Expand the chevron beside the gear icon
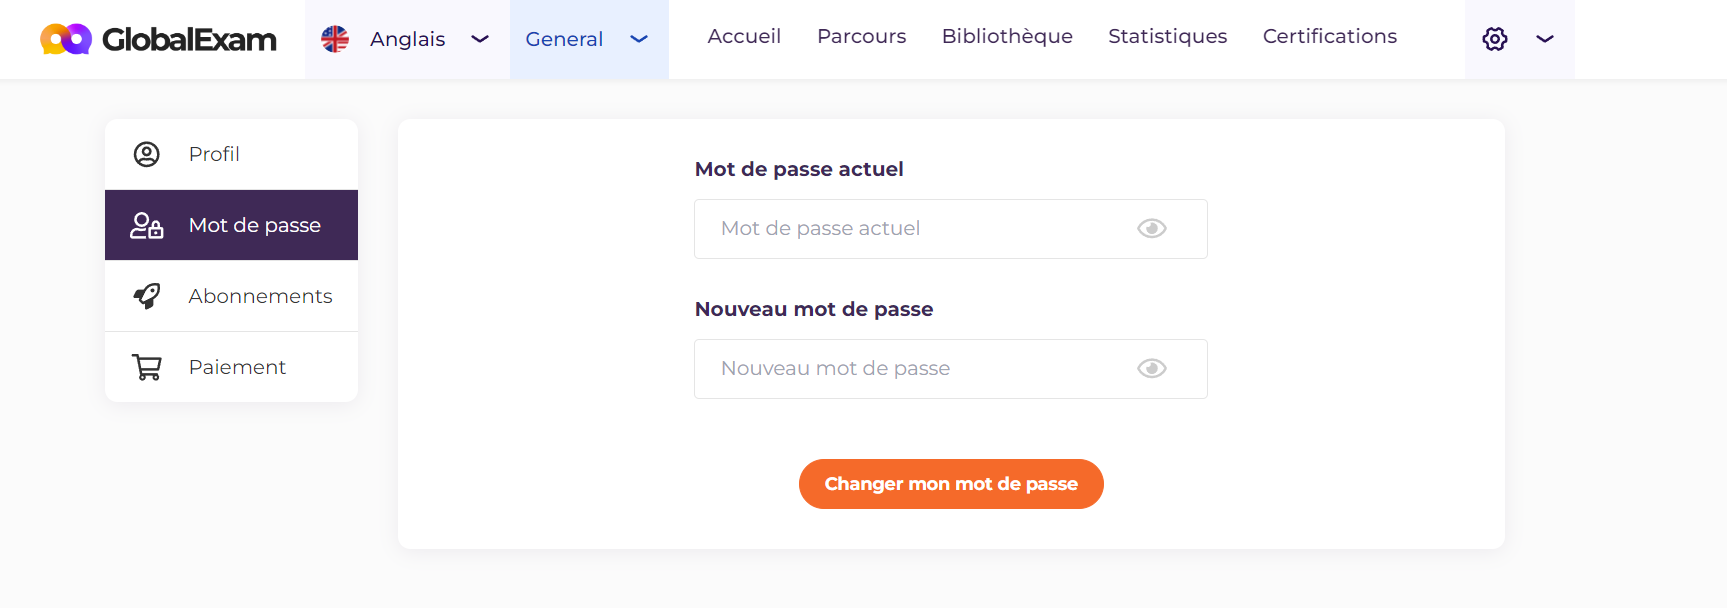The width and height of the screenshot is (1727, 608). (1545, 39)
